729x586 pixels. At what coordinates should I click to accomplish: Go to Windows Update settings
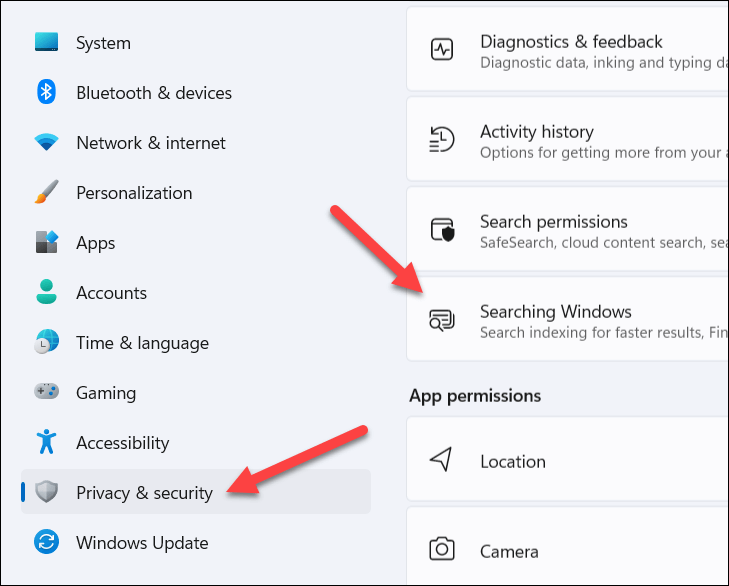(142, 543)
